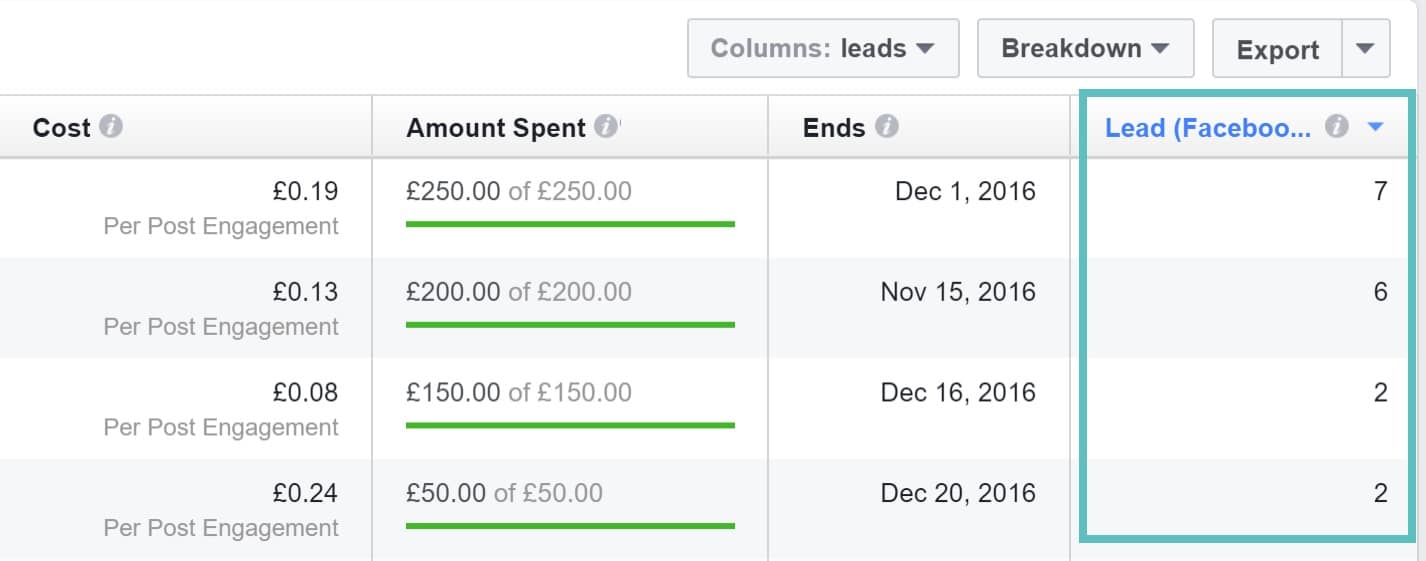
Task: Click the info icon next to Ends
Action: pyautogui.click(x=886, y=127)
